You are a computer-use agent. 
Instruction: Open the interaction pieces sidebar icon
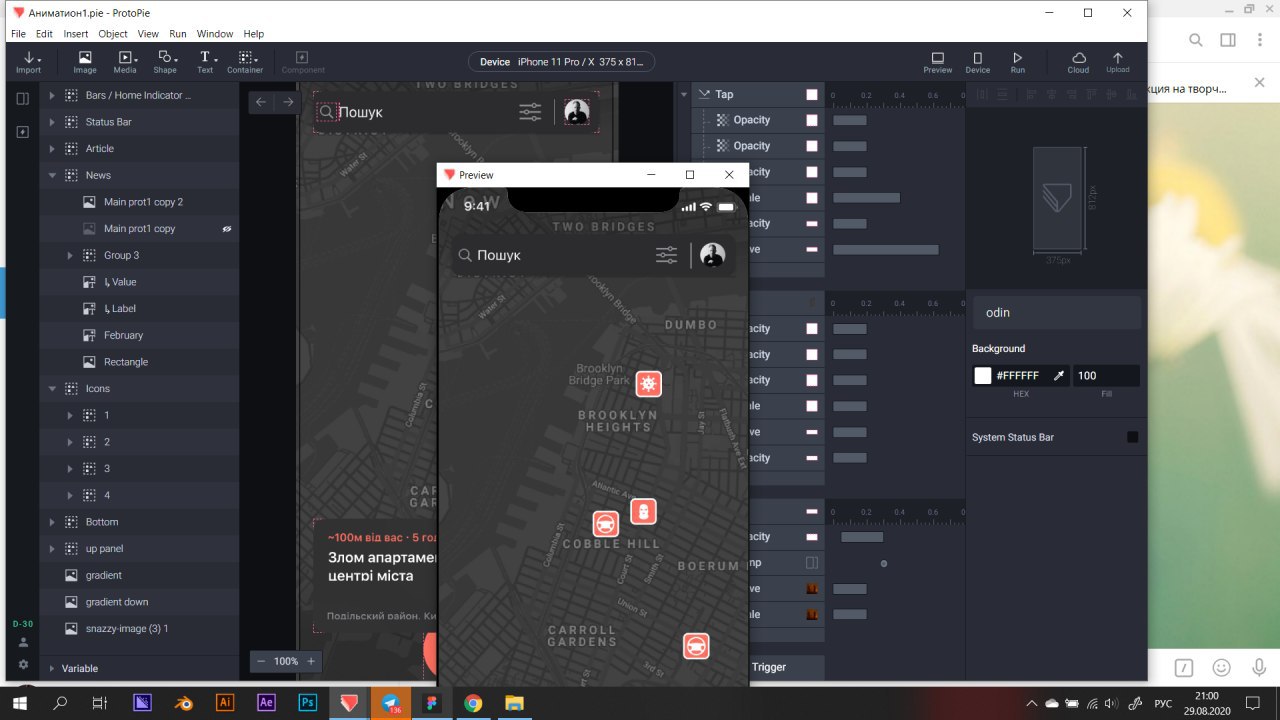(x=23, y=132)
